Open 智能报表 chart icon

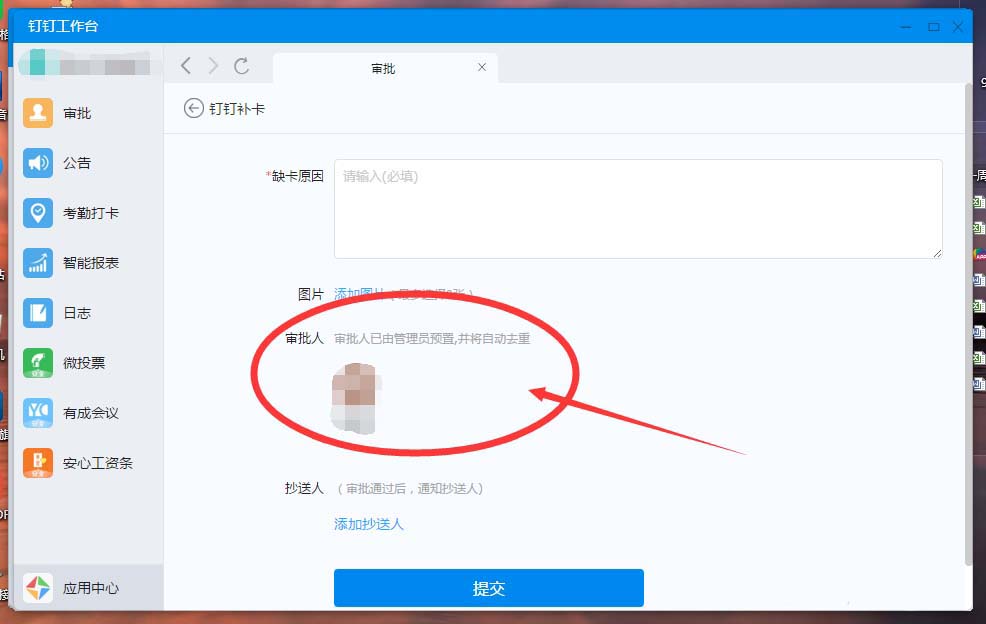(x=38, y=263)
